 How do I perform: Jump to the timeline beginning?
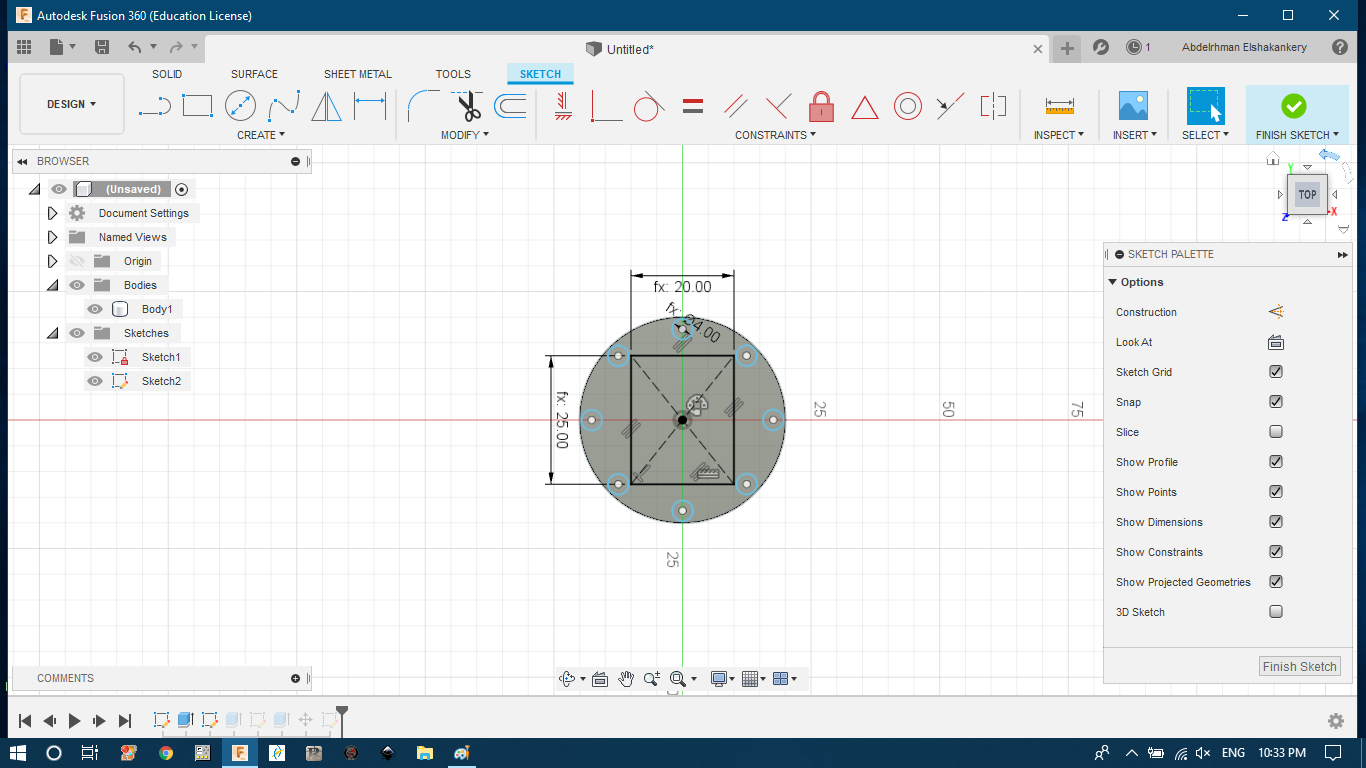tap(25, 720)
